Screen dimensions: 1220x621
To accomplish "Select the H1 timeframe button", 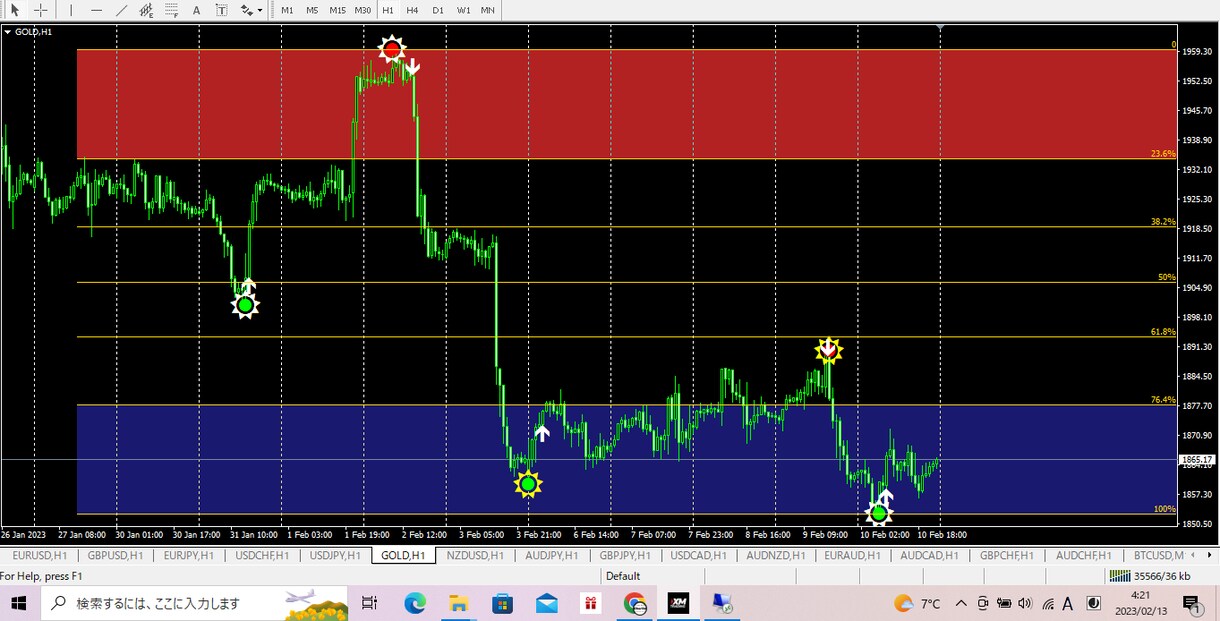I will pos(388,10).
